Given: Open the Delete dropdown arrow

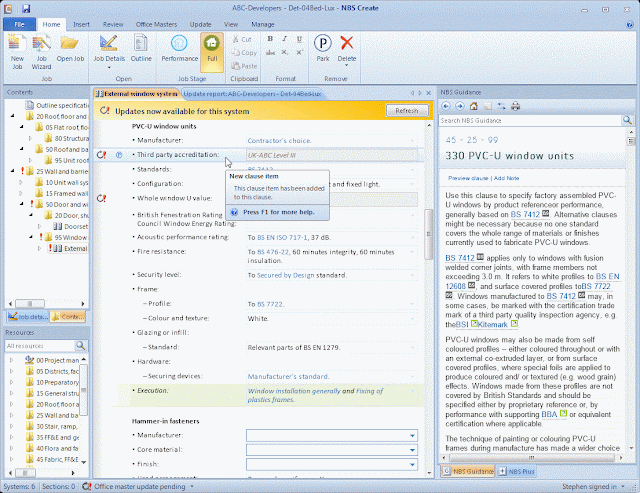Looking at the screenshot, I should 347,65.
